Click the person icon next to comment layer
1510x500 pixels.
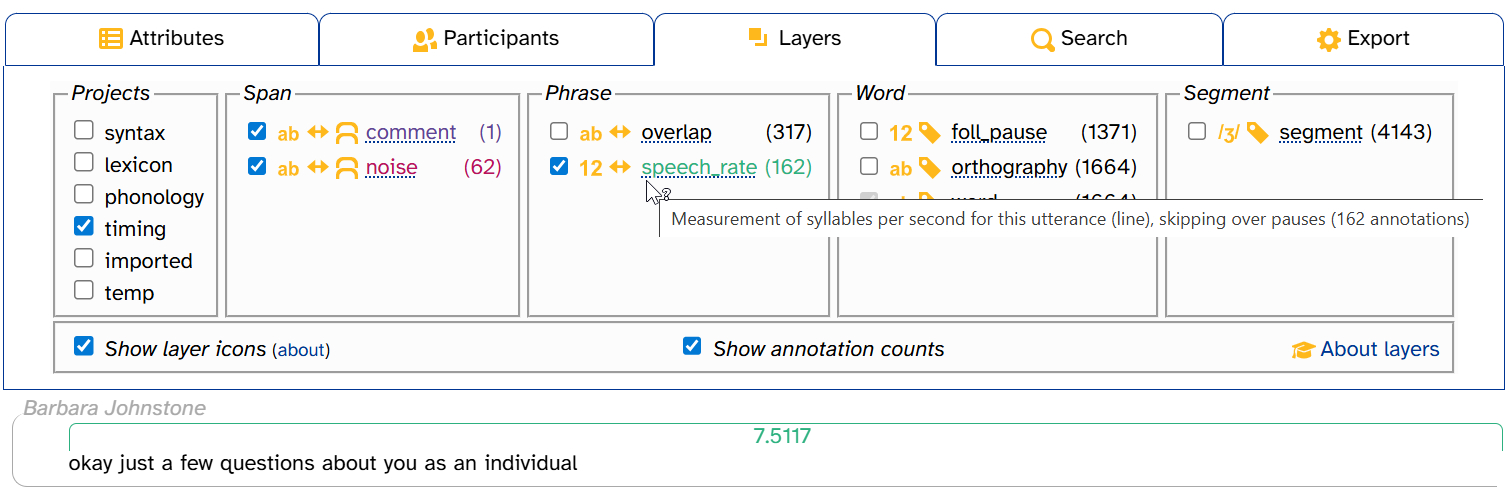point(346,133)
